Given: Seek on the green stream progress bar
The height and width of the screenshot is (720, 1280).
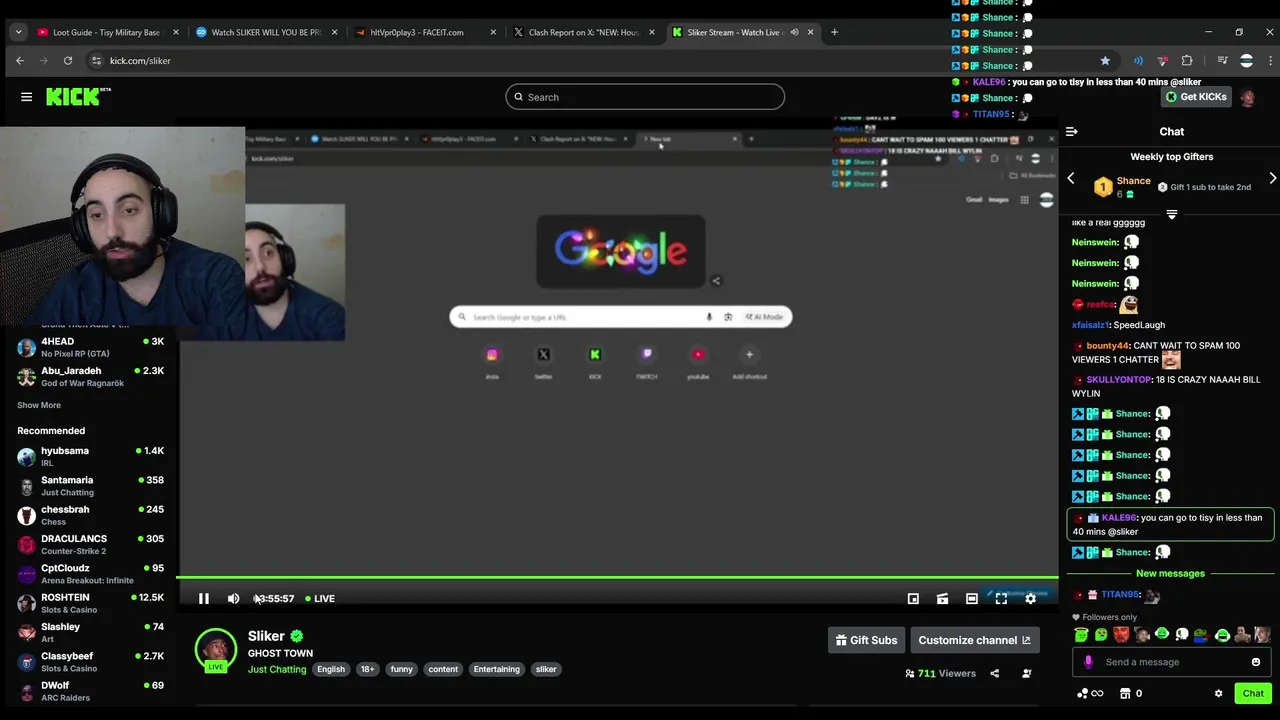Looking at the screenshot, I should point(617,577).
